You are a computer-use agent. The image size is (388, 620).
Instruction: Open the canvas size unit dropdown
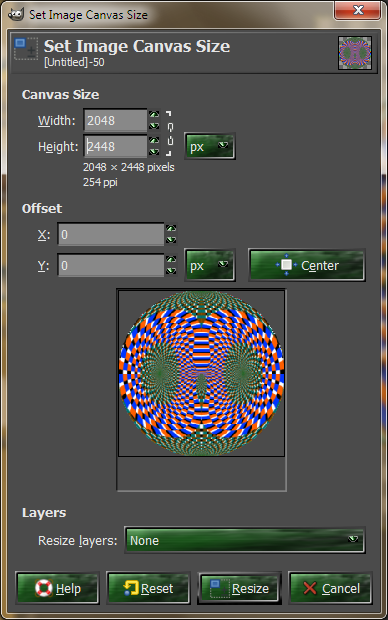210,147
